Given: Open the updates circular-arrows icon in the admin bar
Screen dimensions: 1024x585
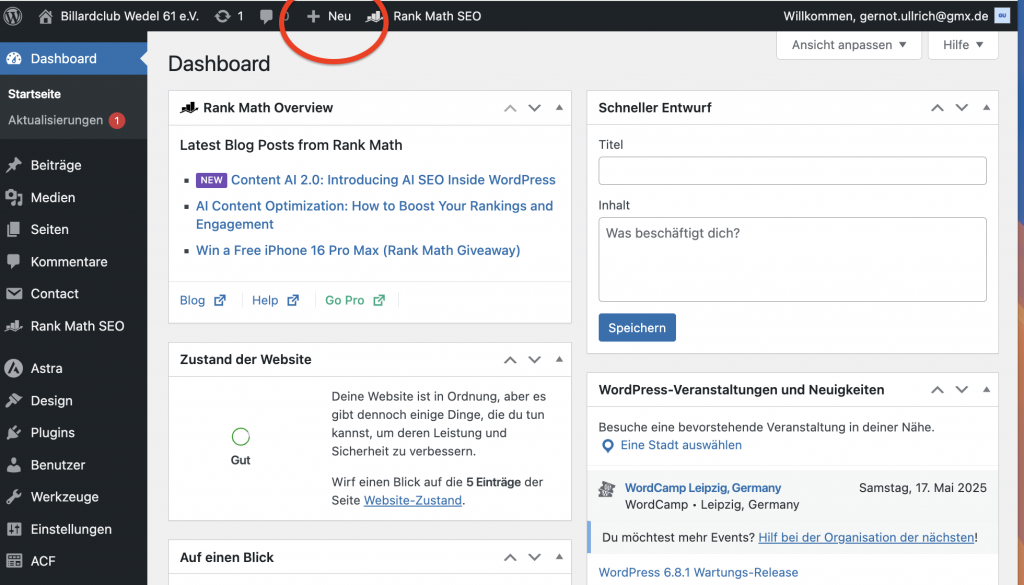Looking at the screenshot, I should pos(223,16).
